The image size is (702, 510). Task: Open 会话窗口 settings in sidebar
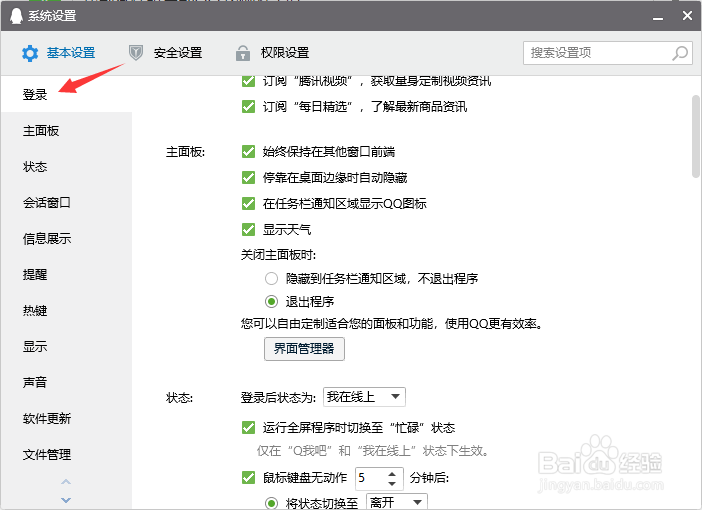[x=66, y=202]
